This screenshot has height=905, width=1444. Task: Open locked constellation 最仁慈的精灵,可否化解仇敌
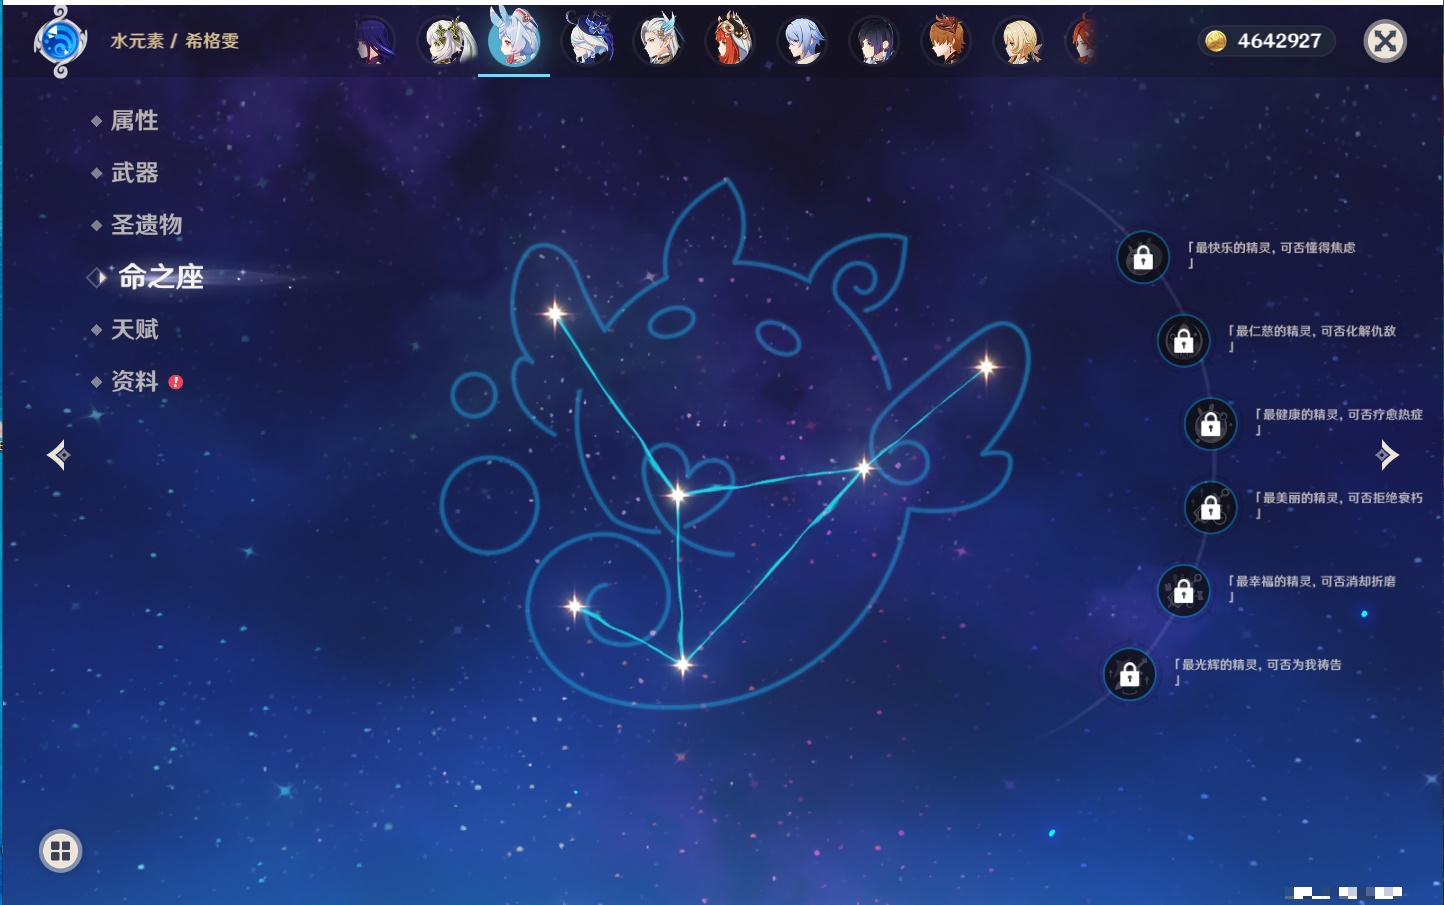tap(1183, 341)
